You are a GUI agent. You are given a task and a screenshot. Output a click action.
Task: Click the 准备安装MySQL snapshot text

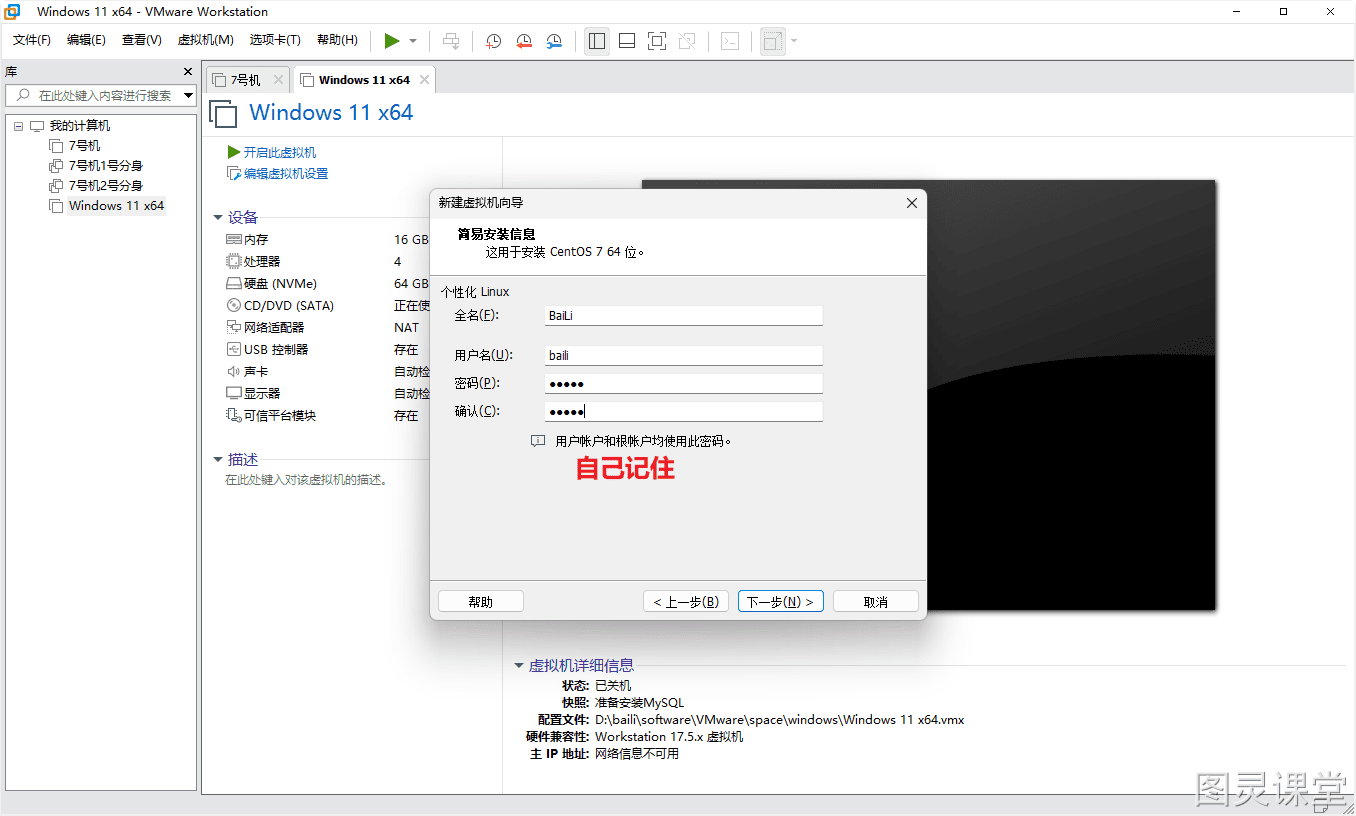(x=639, y=702)
